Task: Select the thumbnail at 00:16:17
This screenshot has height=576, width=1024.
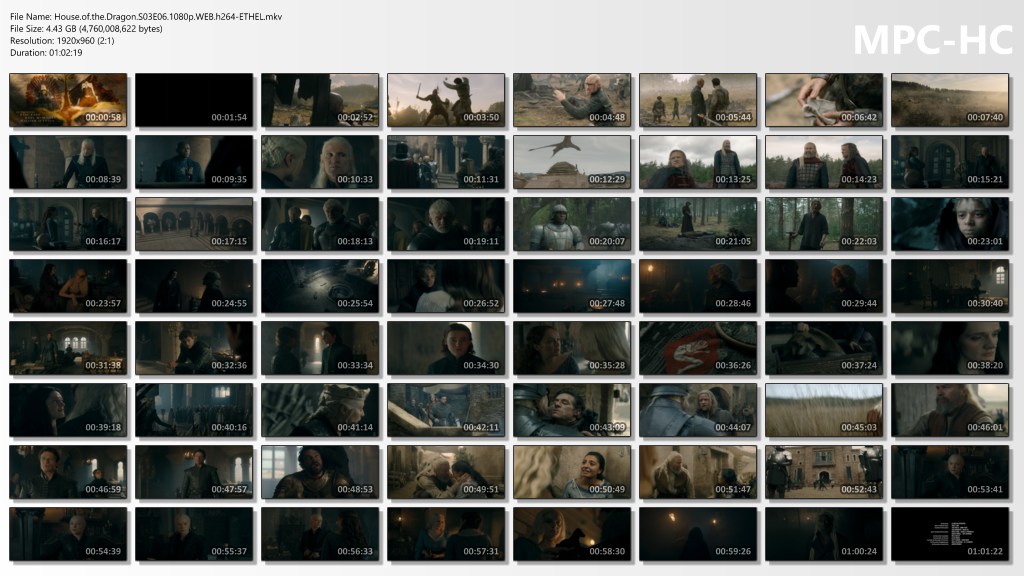Action: tap(68, 224)
